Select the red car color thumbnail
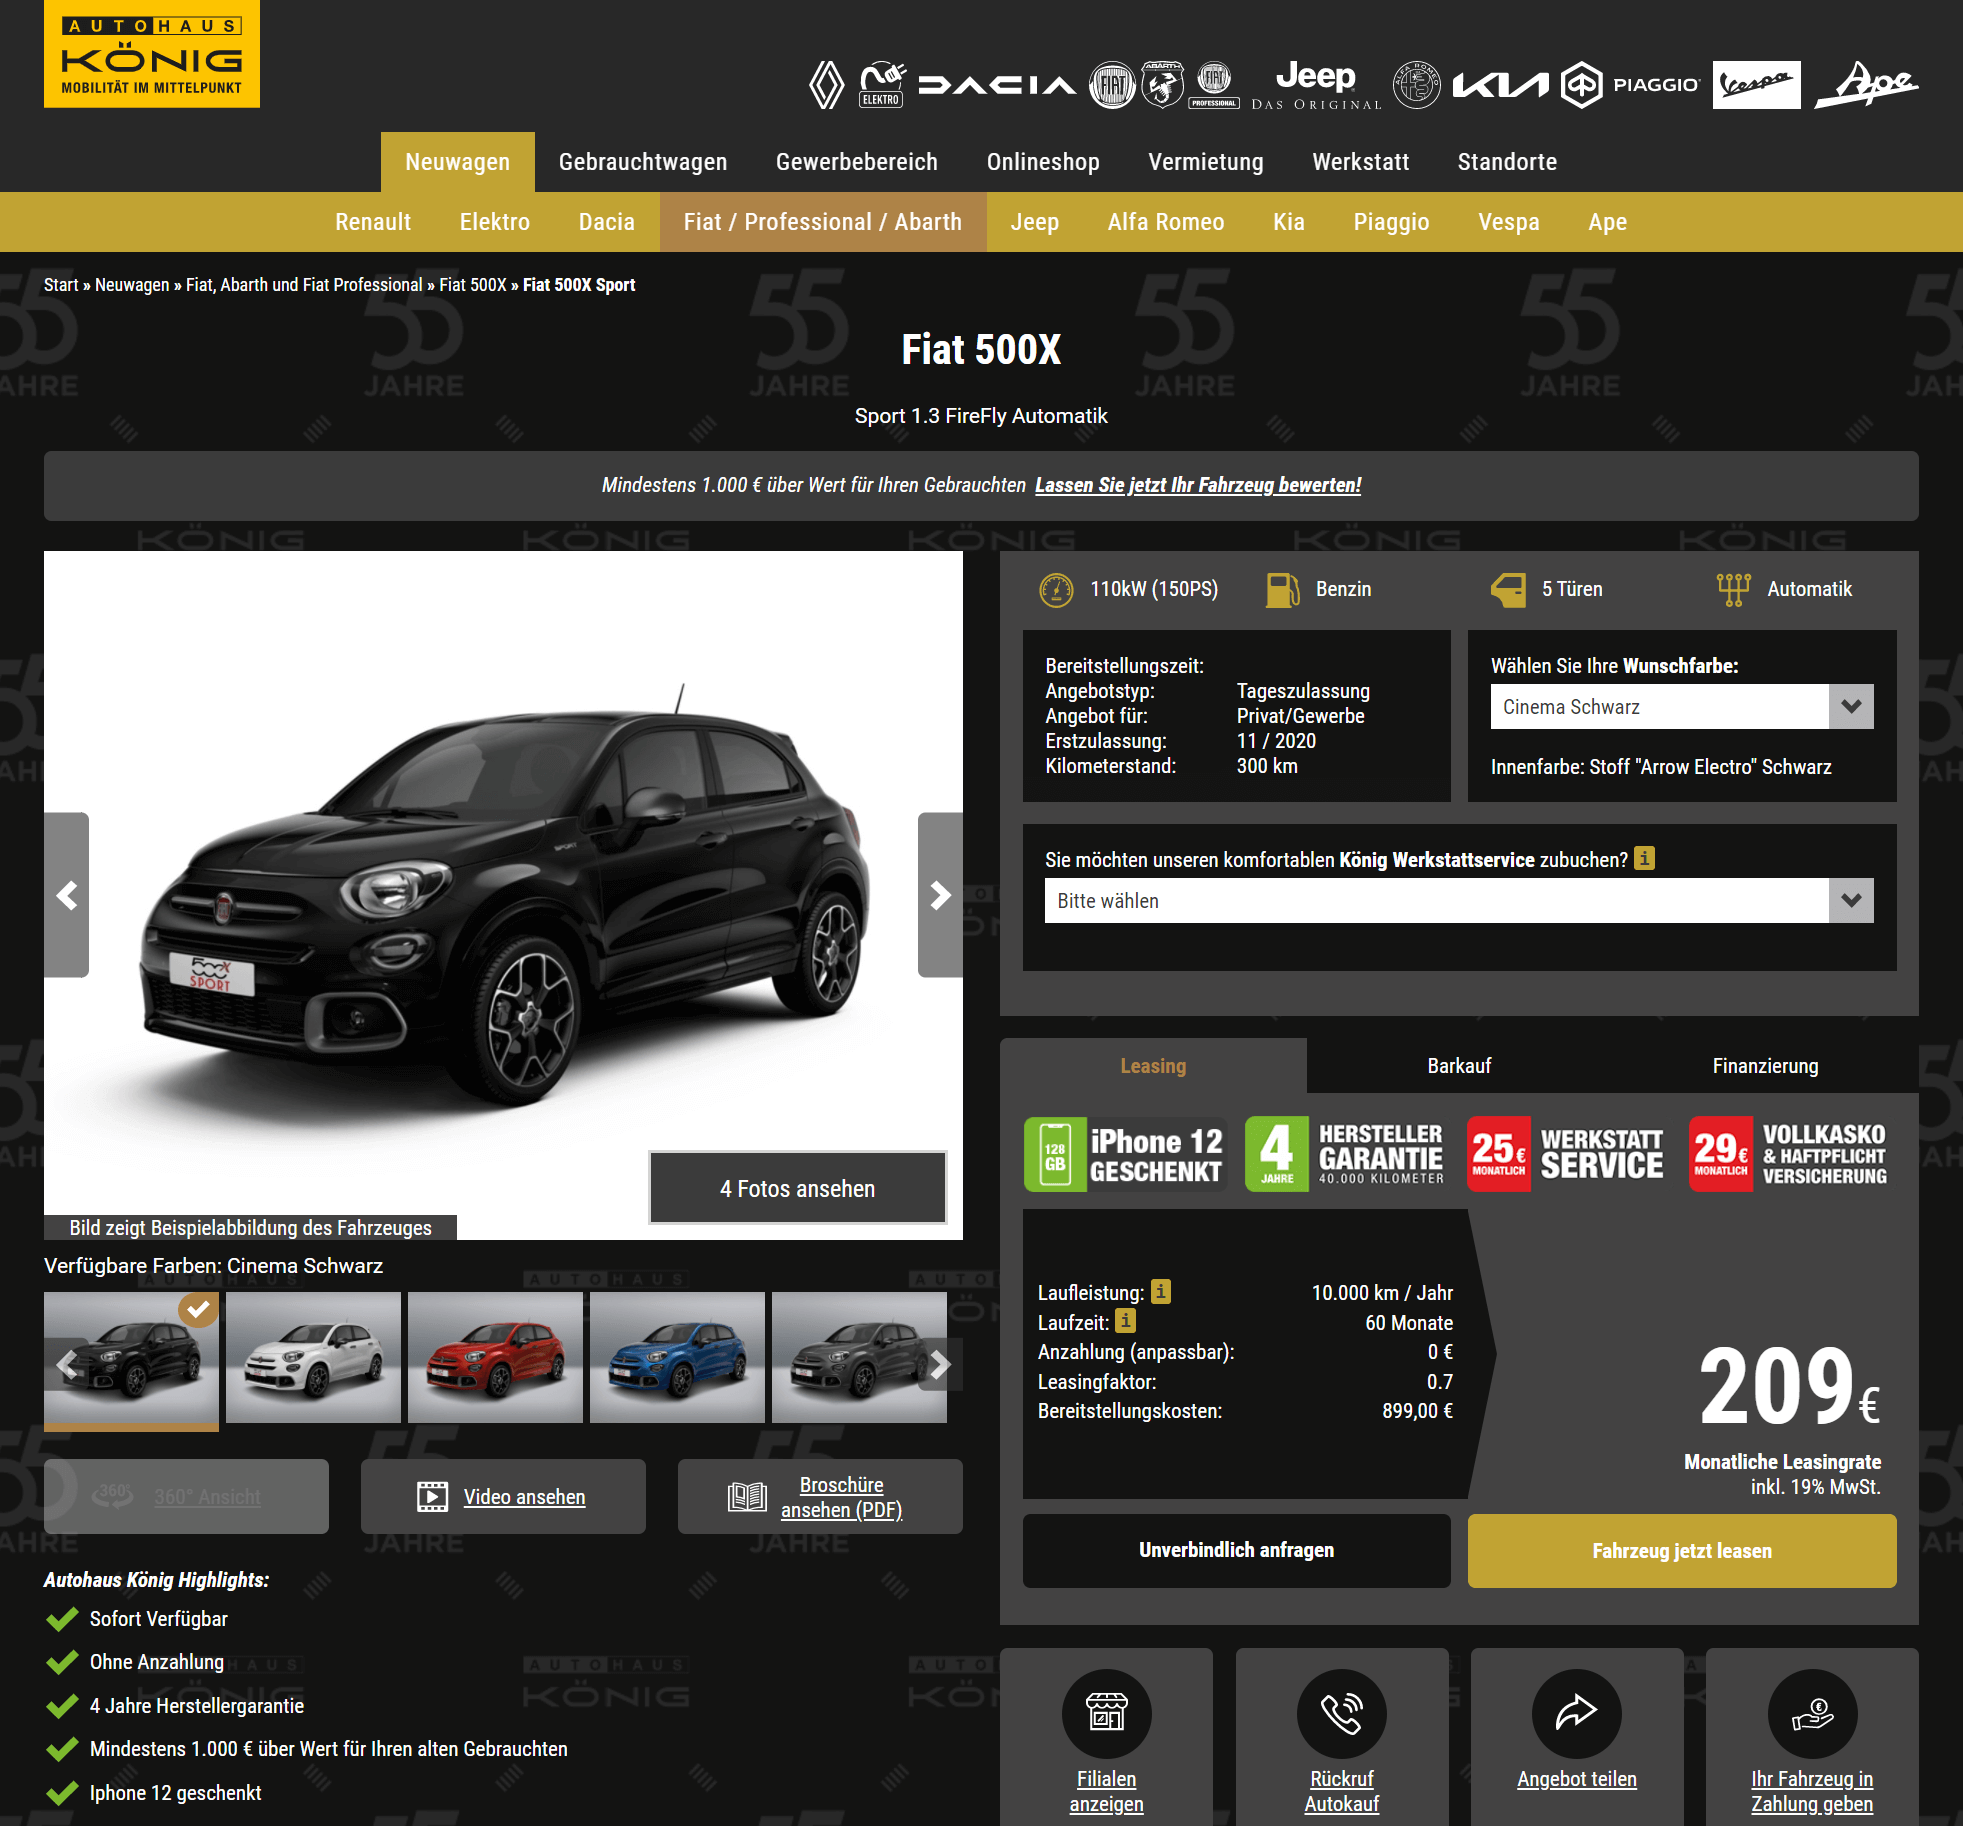The height and width of the screenshot is (1826, 1963). coord(495,1358)
